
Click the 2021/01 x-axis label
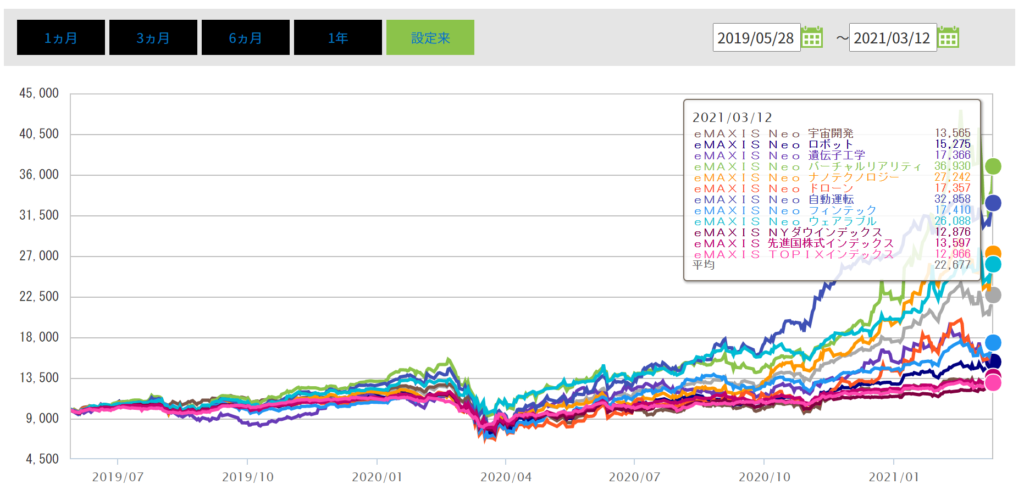tap(893, 477)
